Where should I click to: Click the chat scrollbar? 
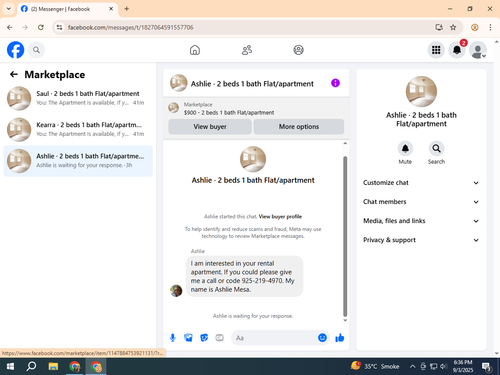(x=345, y=236)
